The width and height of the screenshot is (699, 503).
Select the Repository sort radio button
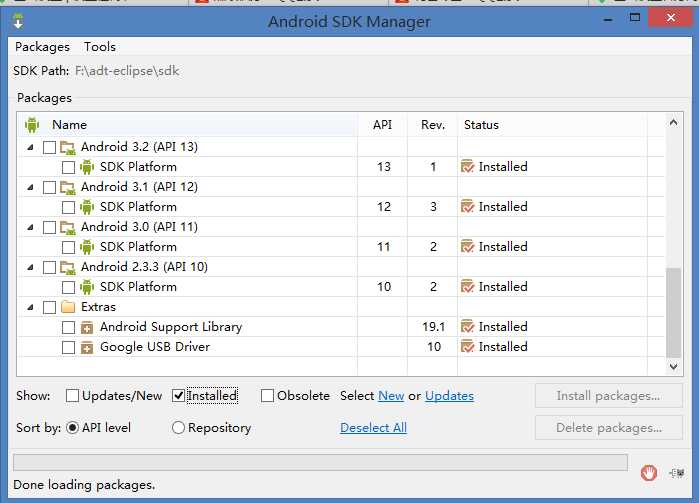pos(178,428)
